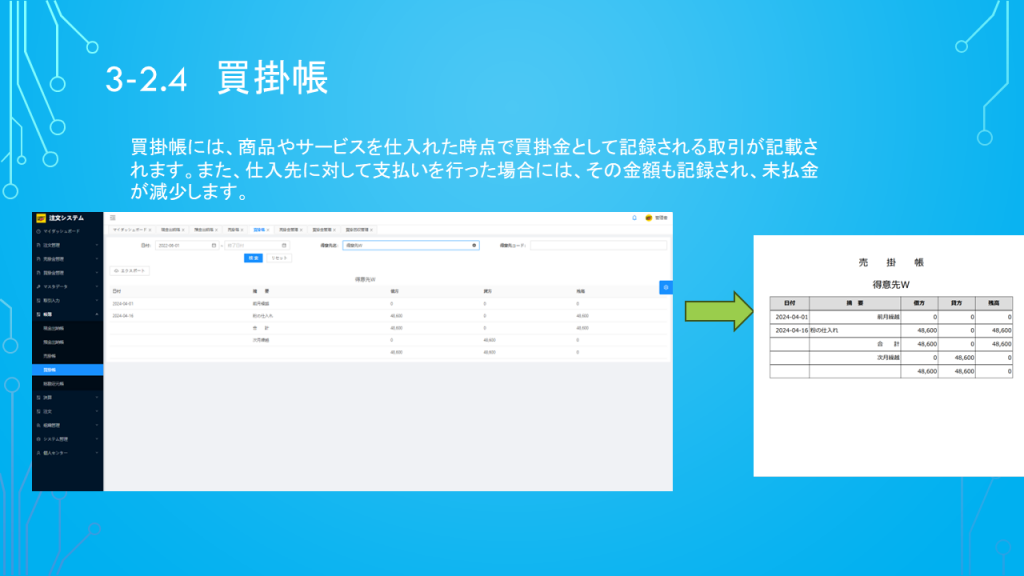Click the start date field 2022-06-01
This screenshot has width=1024, height=576.
(x=185, y=246)
